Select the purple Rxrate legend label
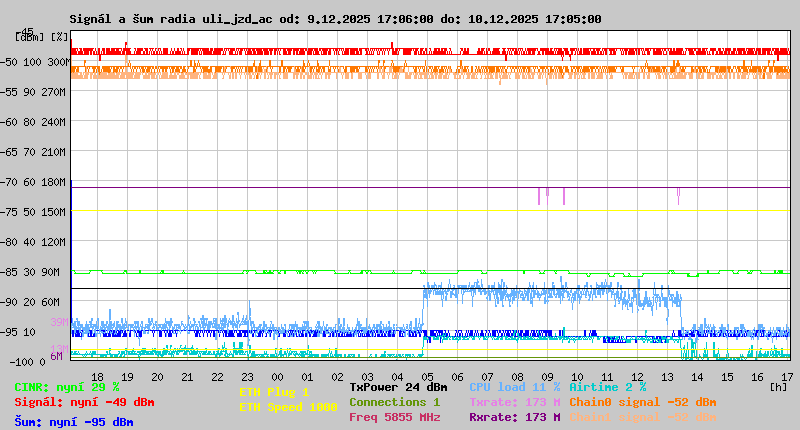The width and height of the screenshot is (800, 430). coord(515,417)
